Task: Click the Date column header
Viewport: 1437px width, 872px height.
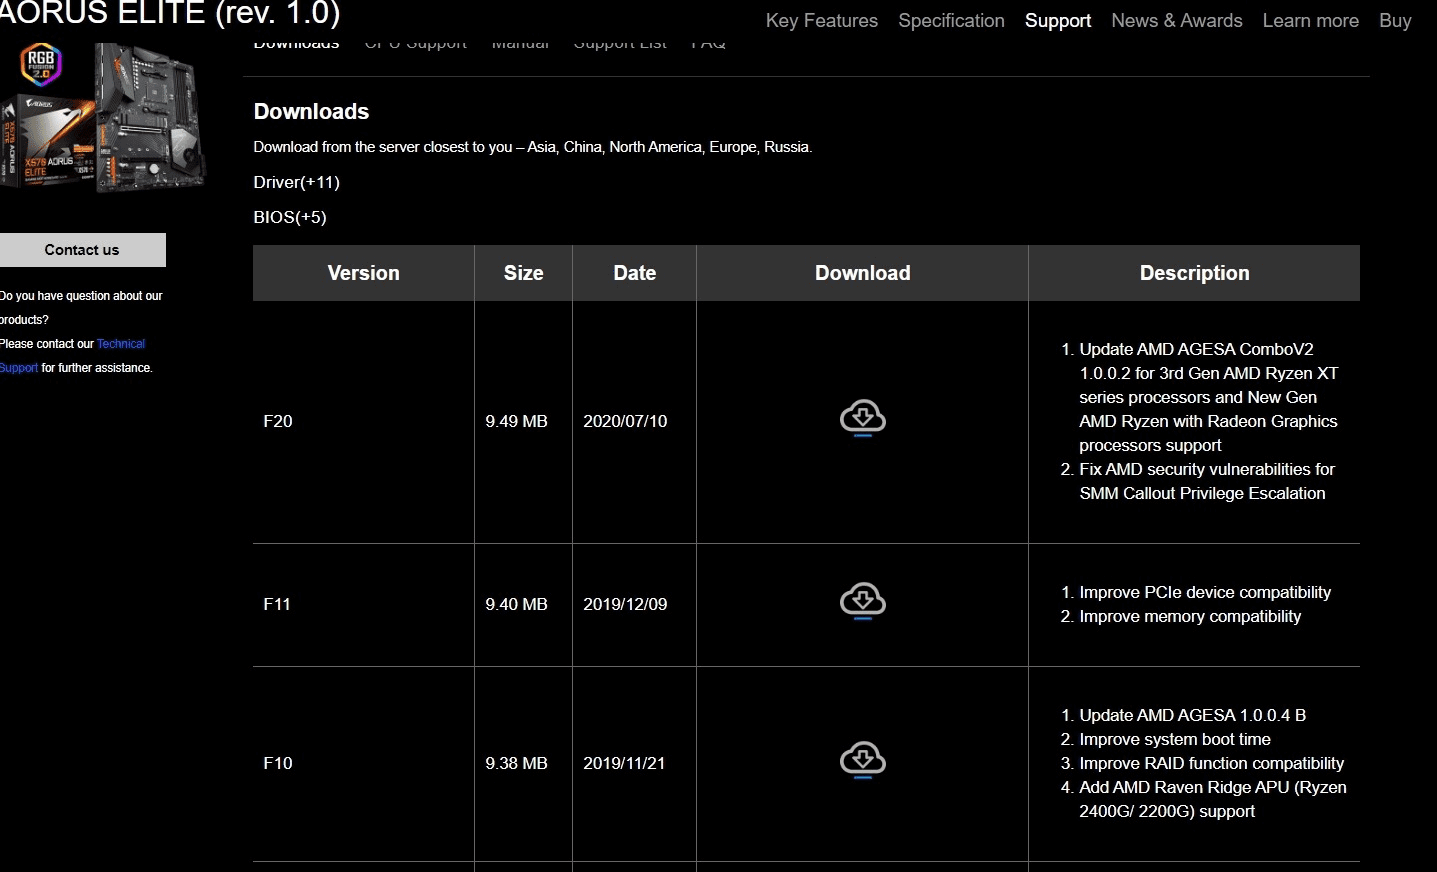Action: point(634,273)
